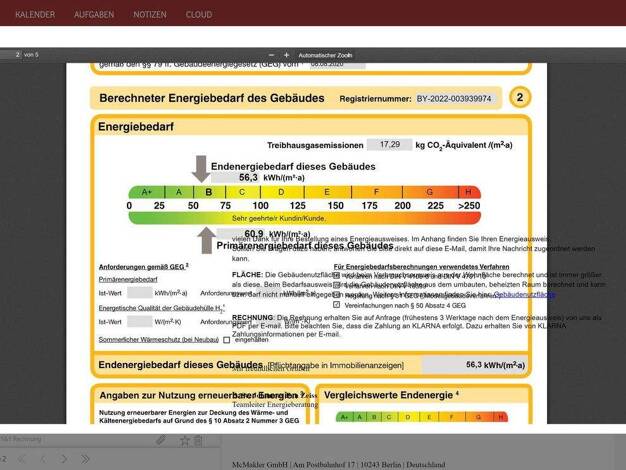Screen dimensions: 626x470
Task: Toggle the Vereinfachungen nach § 50 checkbox
Action: click(336, 305)
